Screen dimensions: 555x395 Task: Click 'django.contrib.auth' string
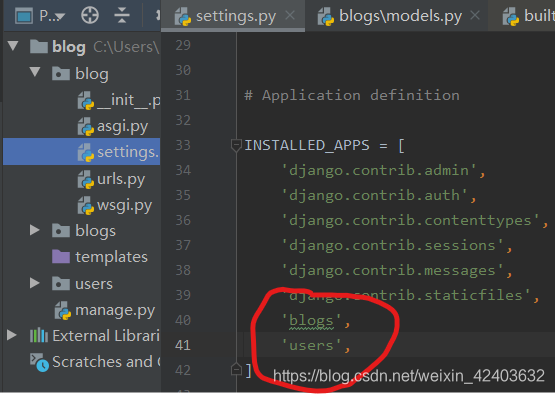pos(375,195)
